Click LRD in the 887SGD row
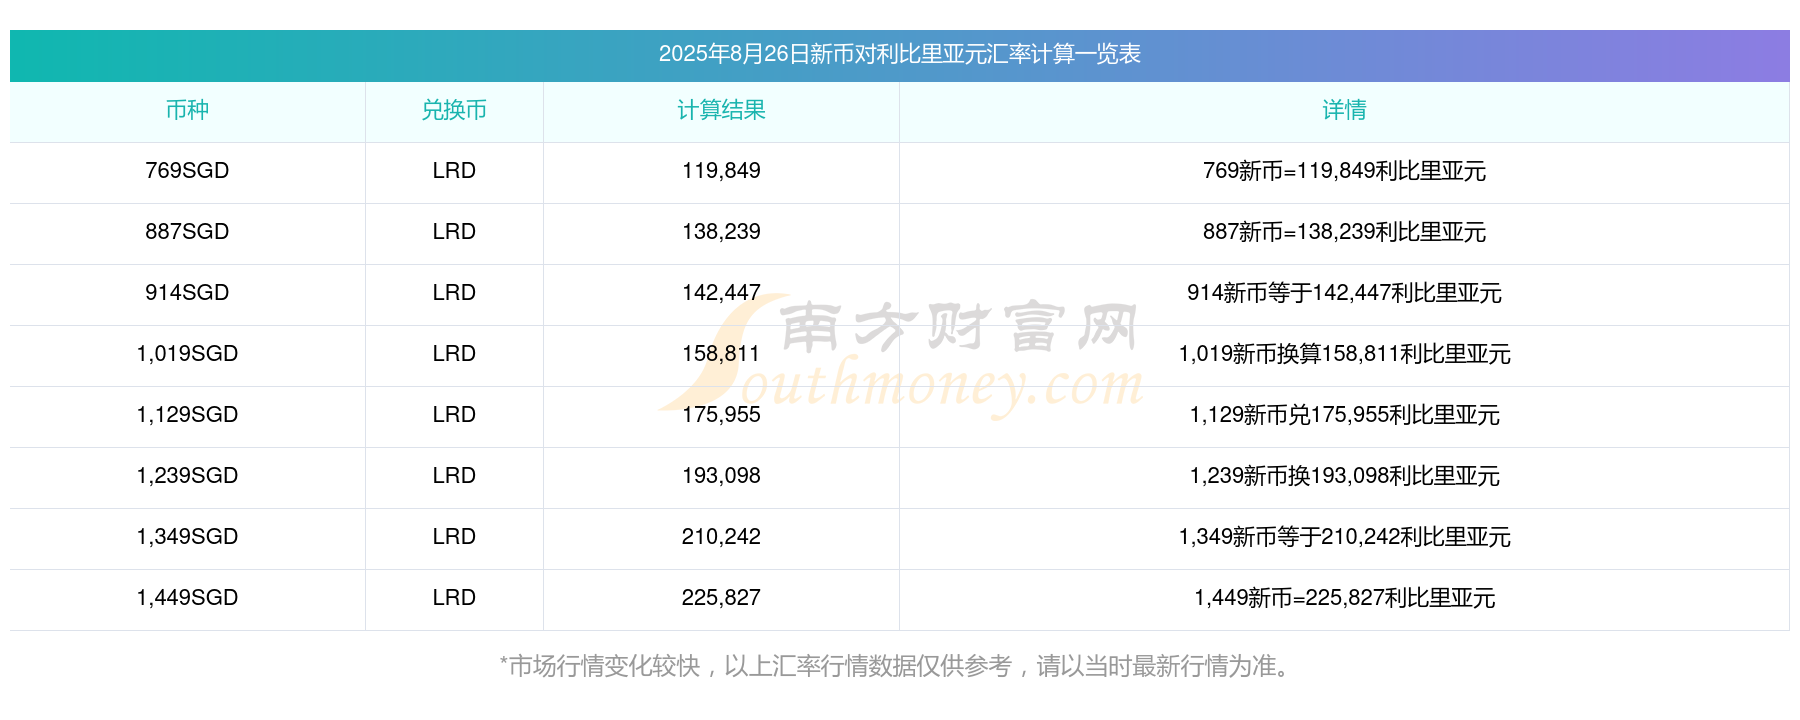The height and width of the screenshot is (720, 1800). point(454,232)
